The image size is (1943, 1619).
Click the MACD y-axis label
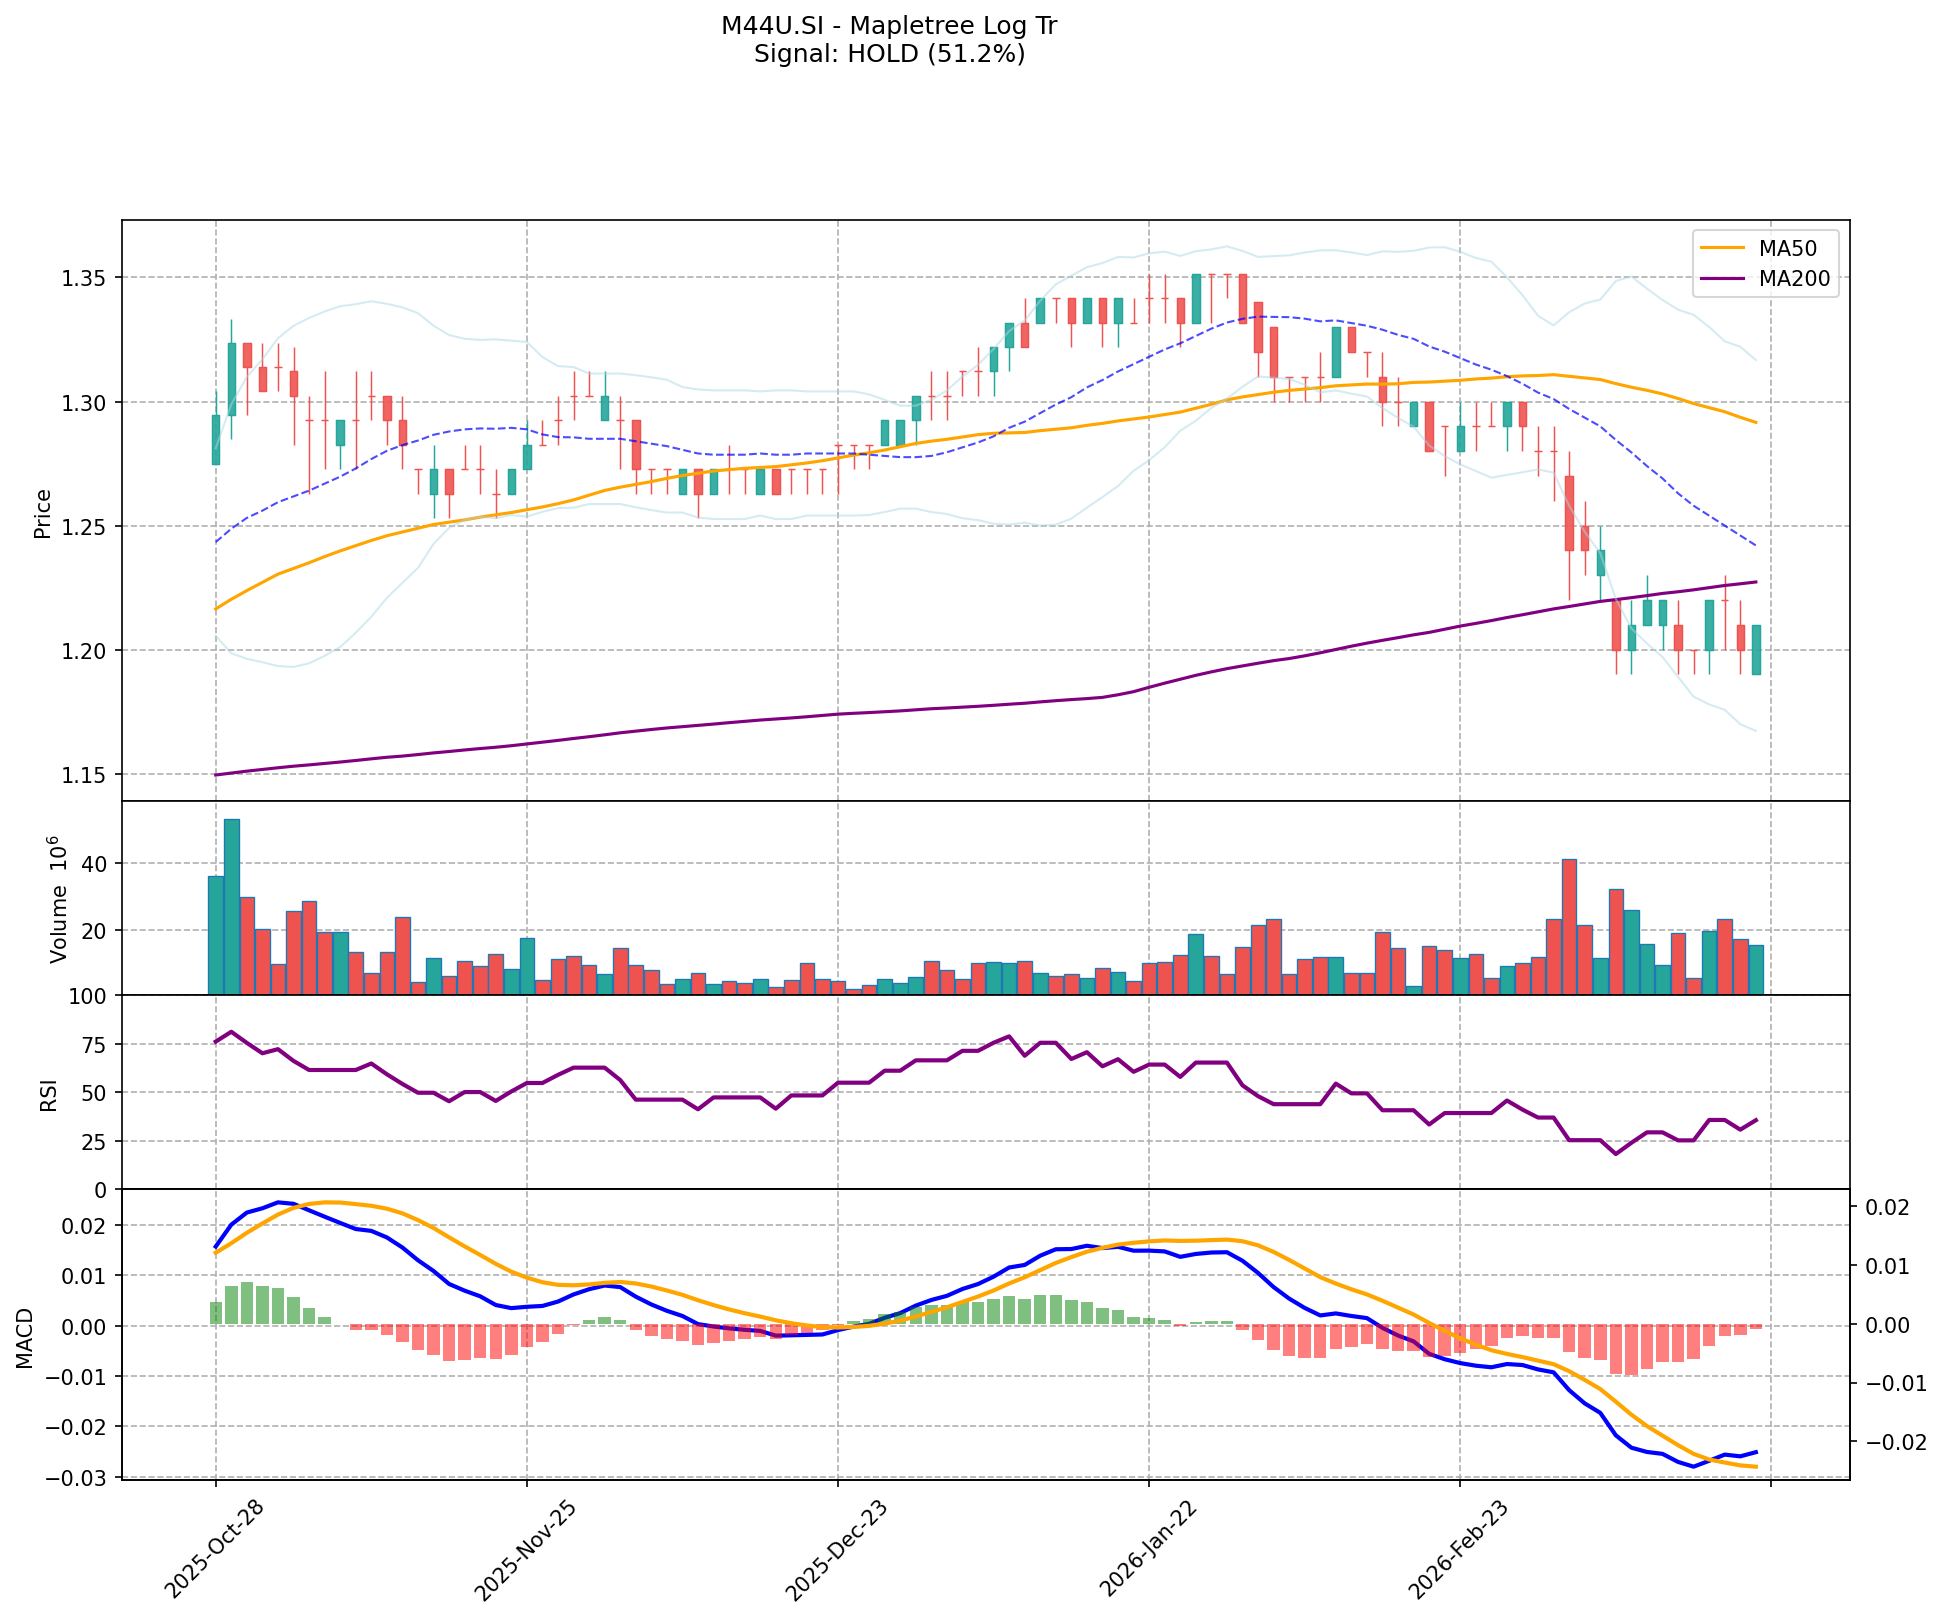tap(24, 1338)
